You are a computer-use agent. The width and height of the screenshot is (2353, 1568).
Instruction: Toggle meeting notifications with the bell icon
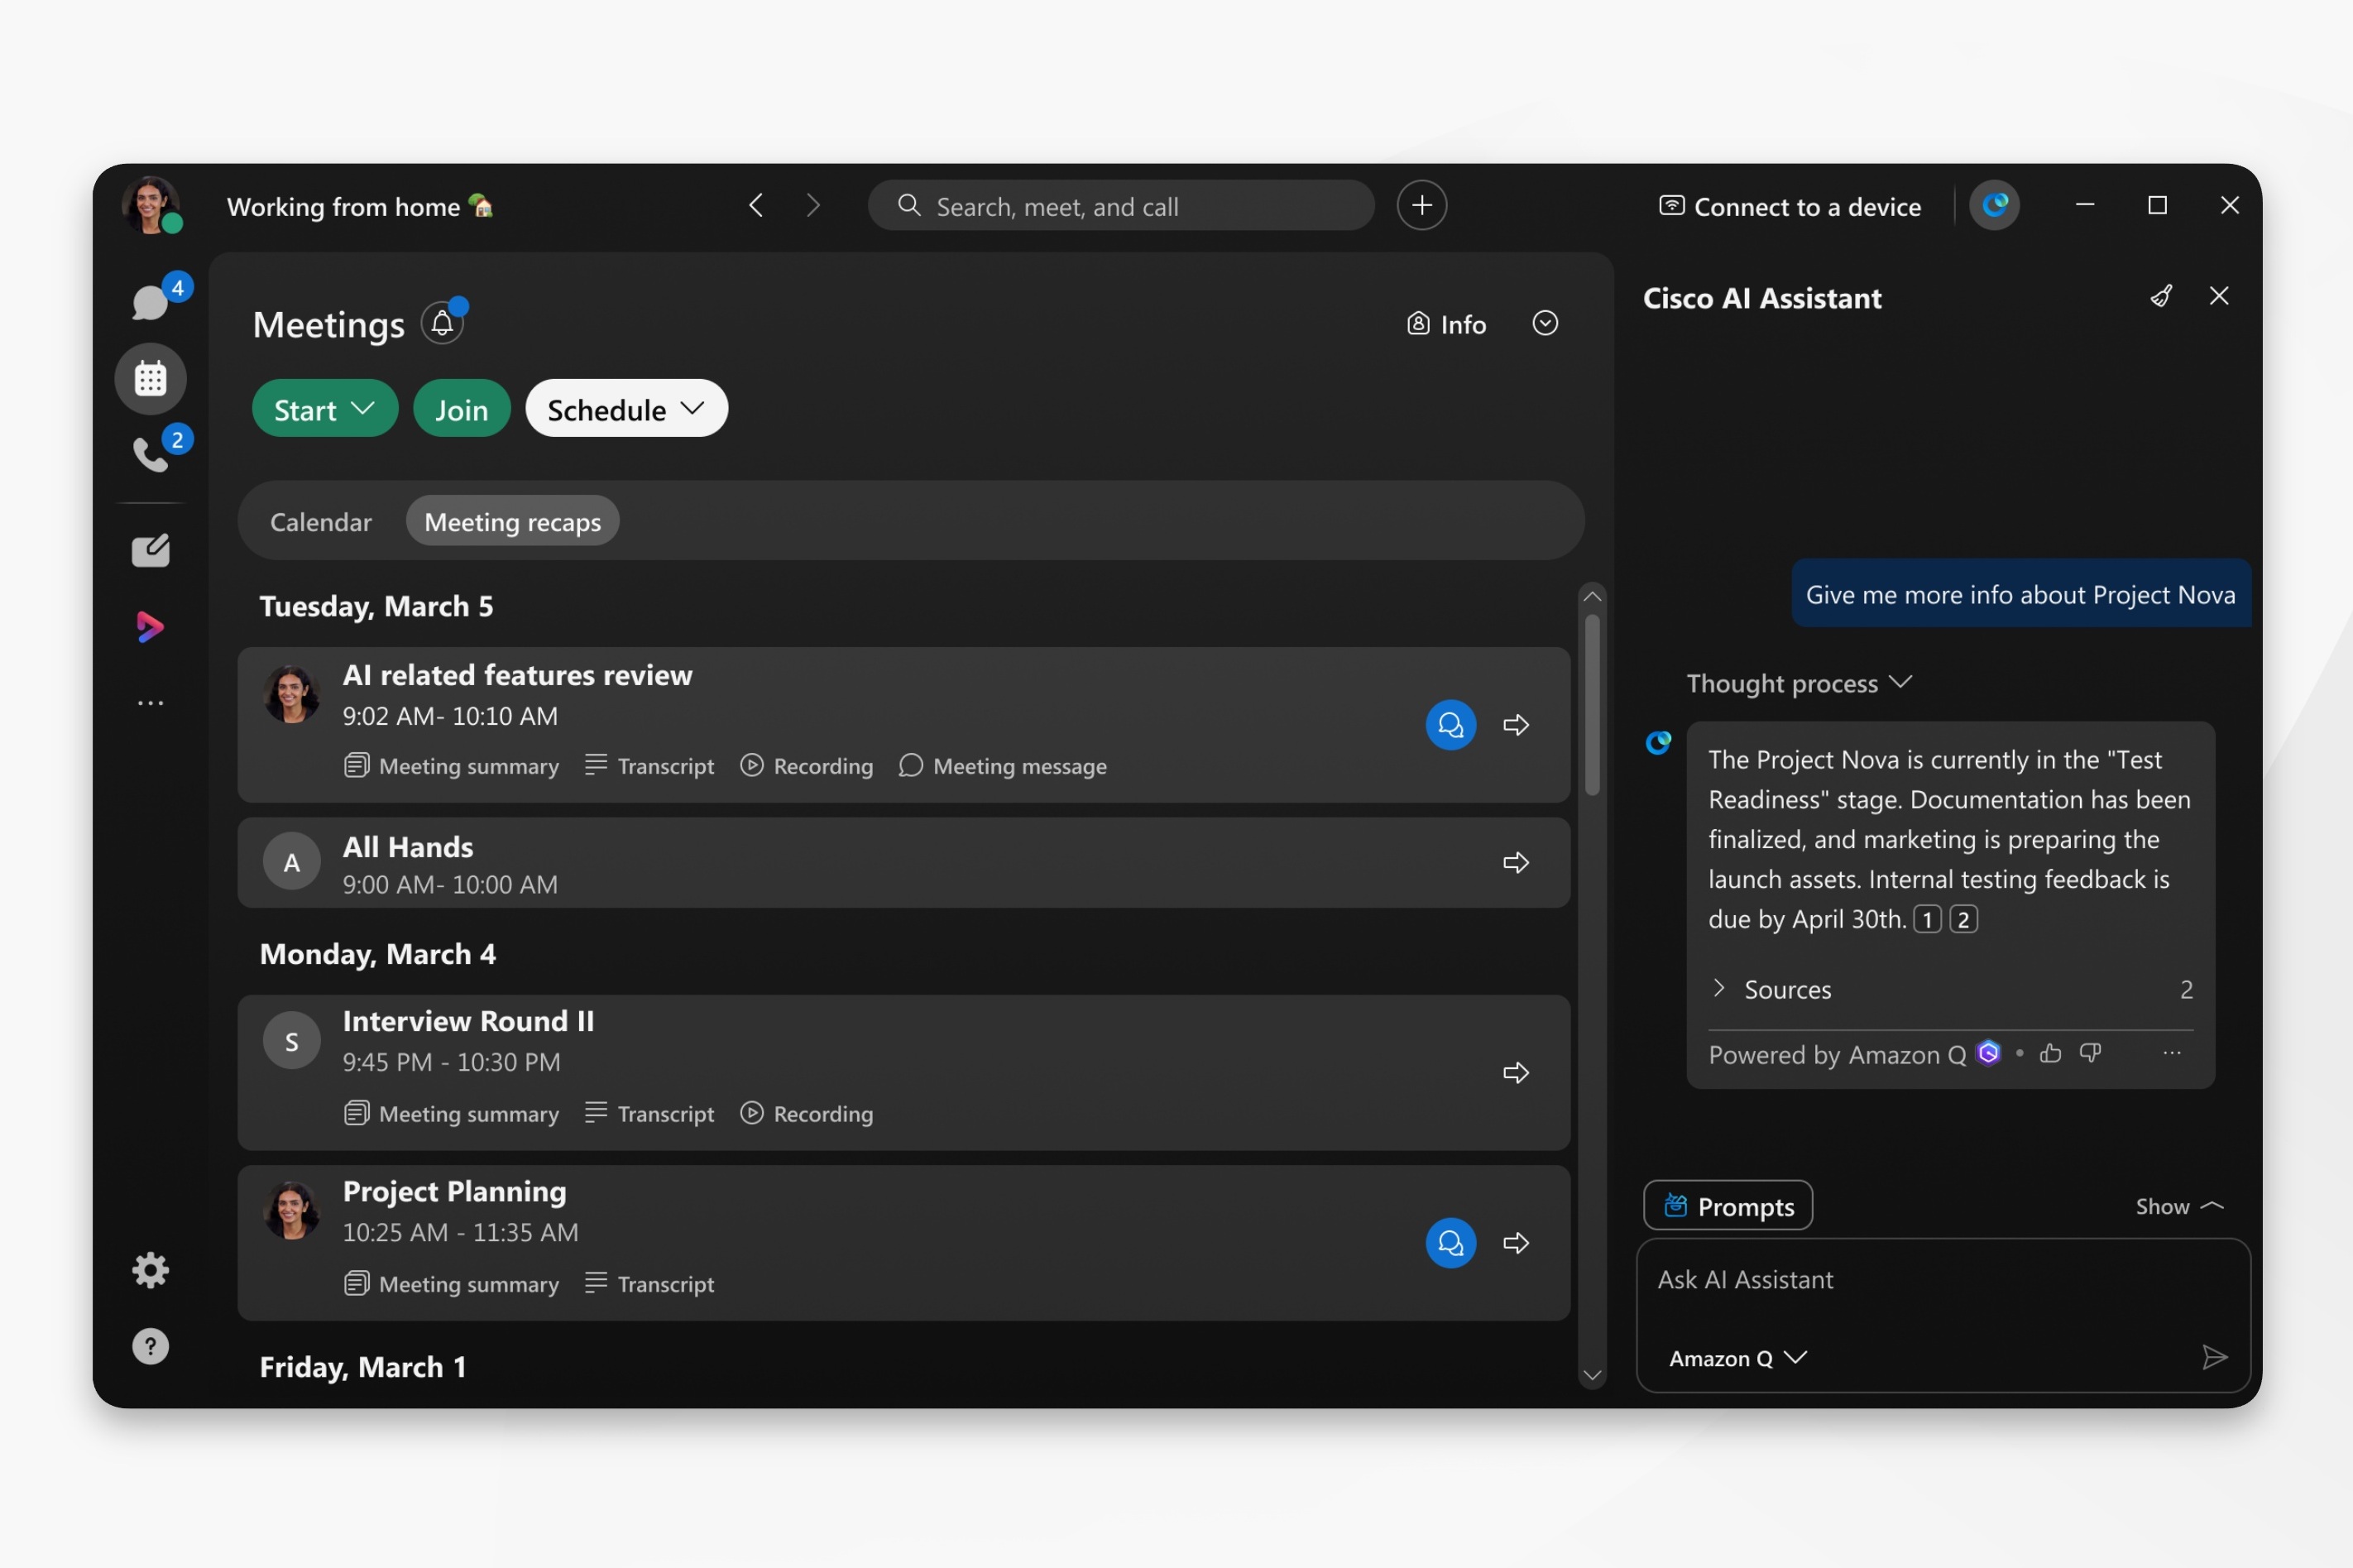pos(442,322)
